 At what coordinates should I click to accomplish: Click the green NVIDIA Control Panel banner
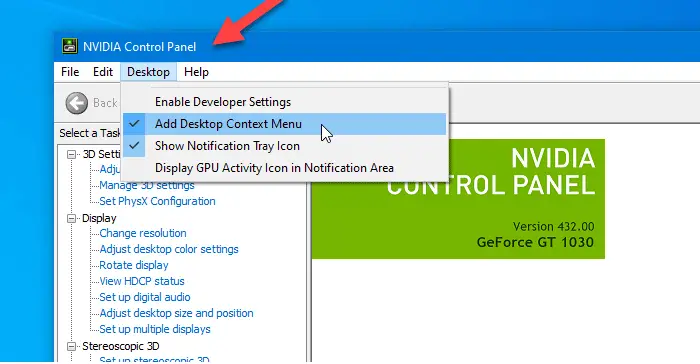pos(458,199)
